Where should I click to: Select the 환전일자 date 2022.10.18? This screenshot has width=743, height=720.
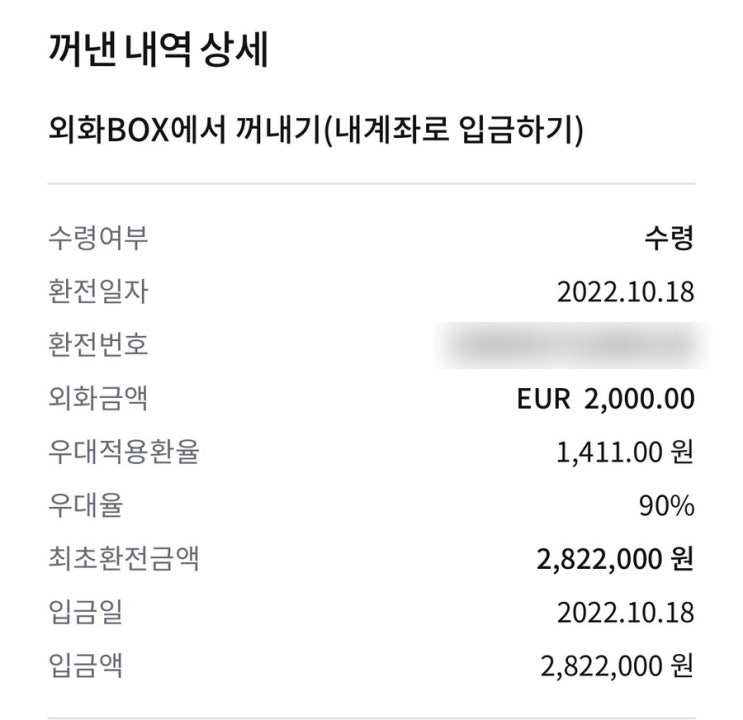625,292
